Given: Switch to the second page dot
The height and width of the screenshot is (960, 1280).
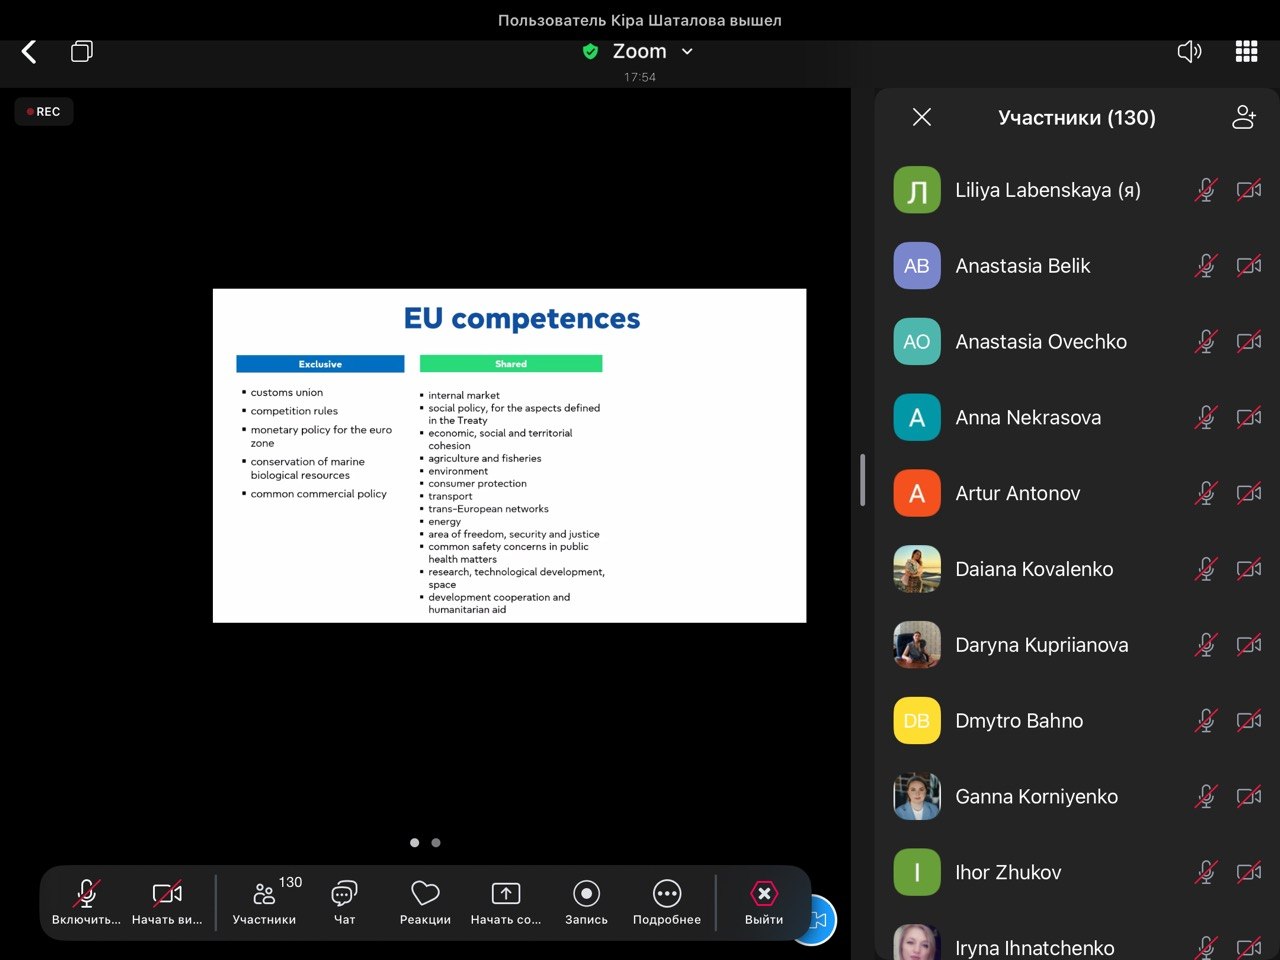Looking at the screenshot, I should [436, 843].
